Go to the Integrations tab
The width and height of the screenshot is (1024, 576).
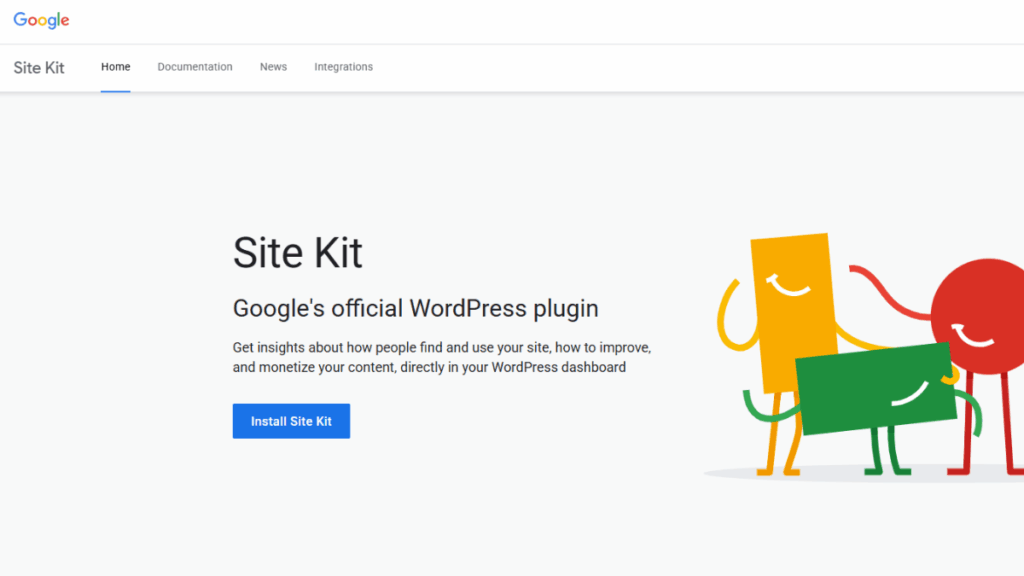click(x=343, y=67)
